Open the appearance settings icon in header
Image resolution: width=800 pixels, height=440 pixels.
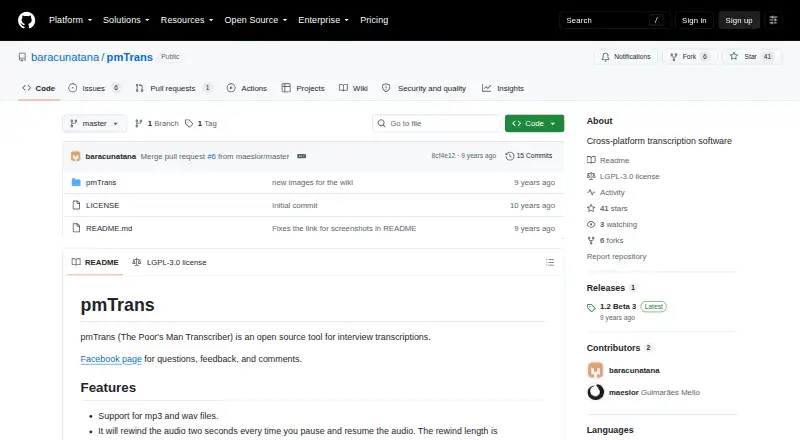pos(773,20)
